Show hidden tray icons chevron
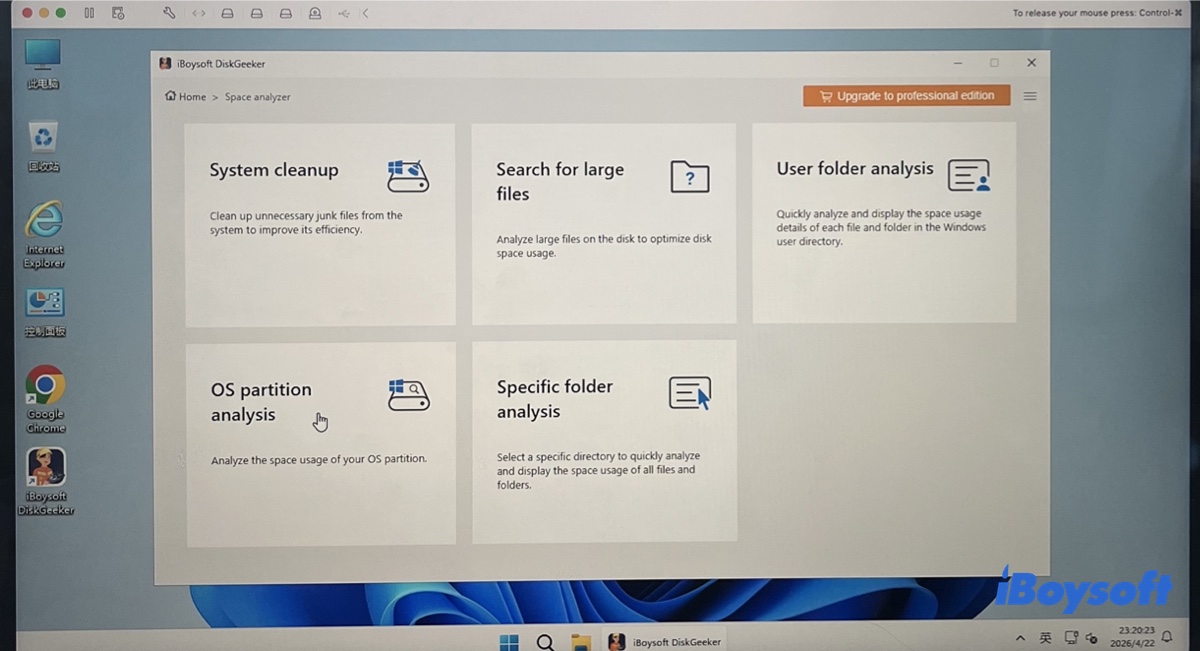Viewport: 1200px width, 651px height. click(1020, 637)
